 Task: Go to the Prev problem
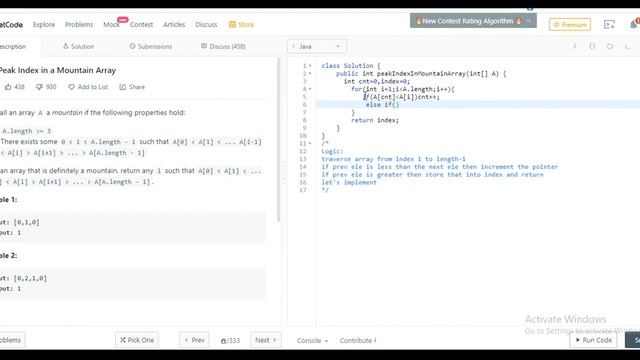coord(194,340)
